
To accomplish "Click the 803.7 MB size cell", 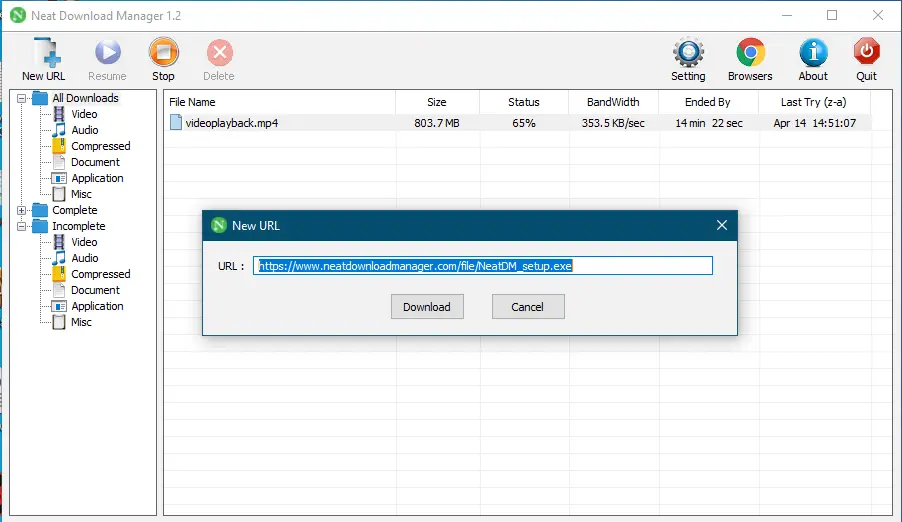I will 437,123.
